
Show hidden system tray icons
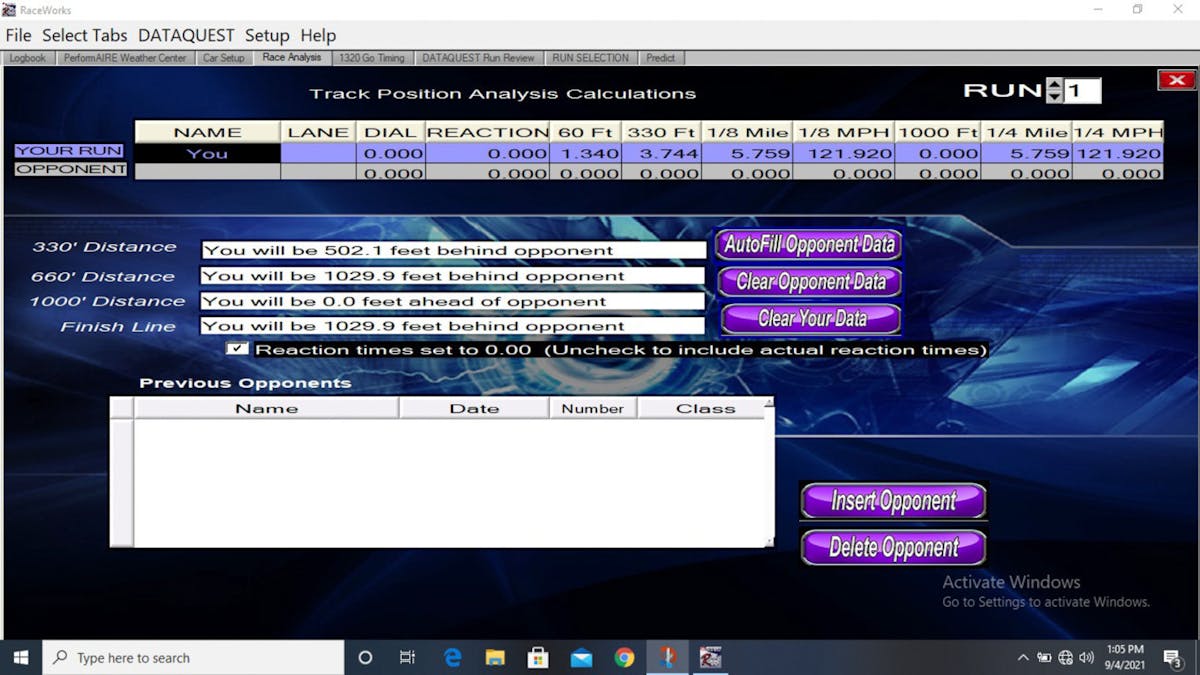[x=1022, y=657]
